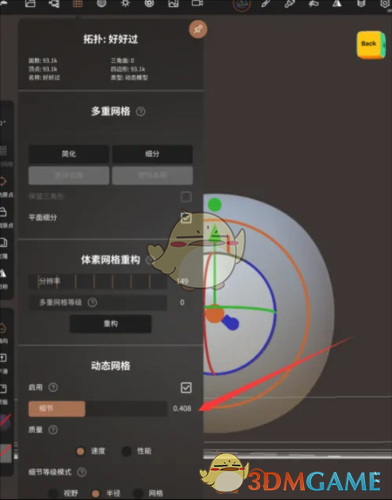Toggle the 启用 dynamic mesh checkbox
This screenshot has height=500, width=392.
(186, 388)
